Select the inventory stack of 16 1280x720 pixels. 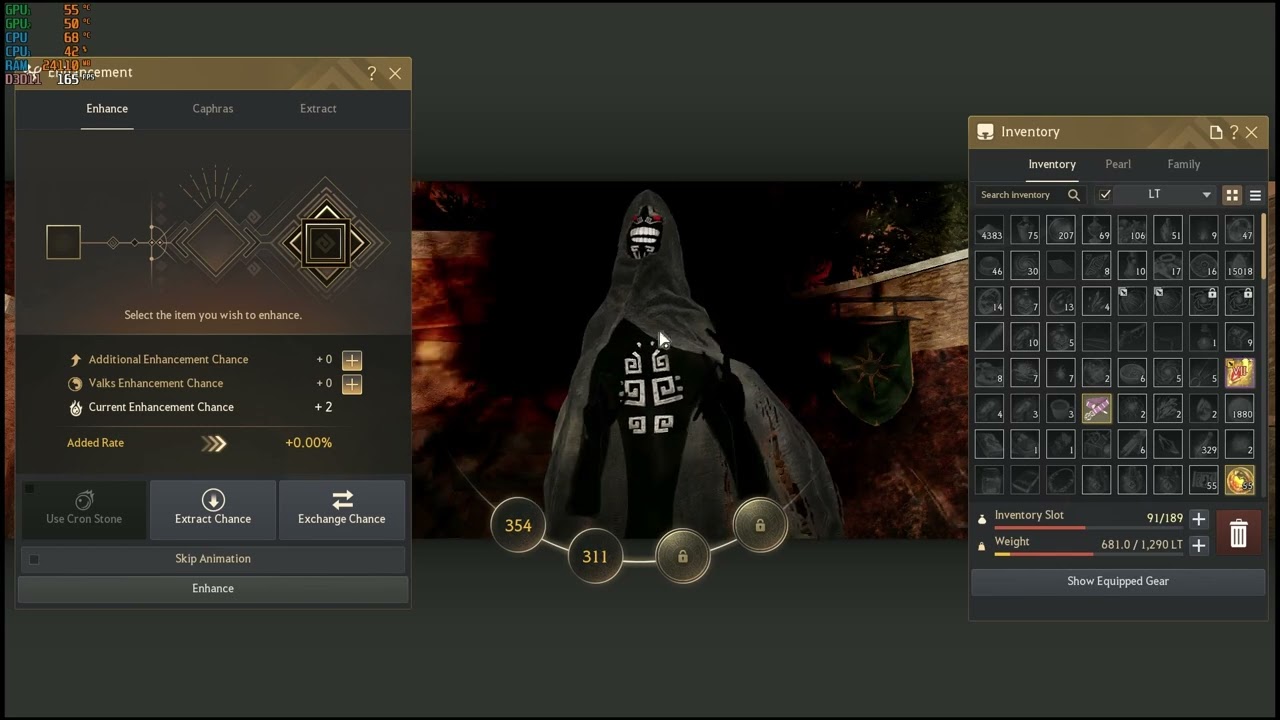click(x=1204, y=265)
